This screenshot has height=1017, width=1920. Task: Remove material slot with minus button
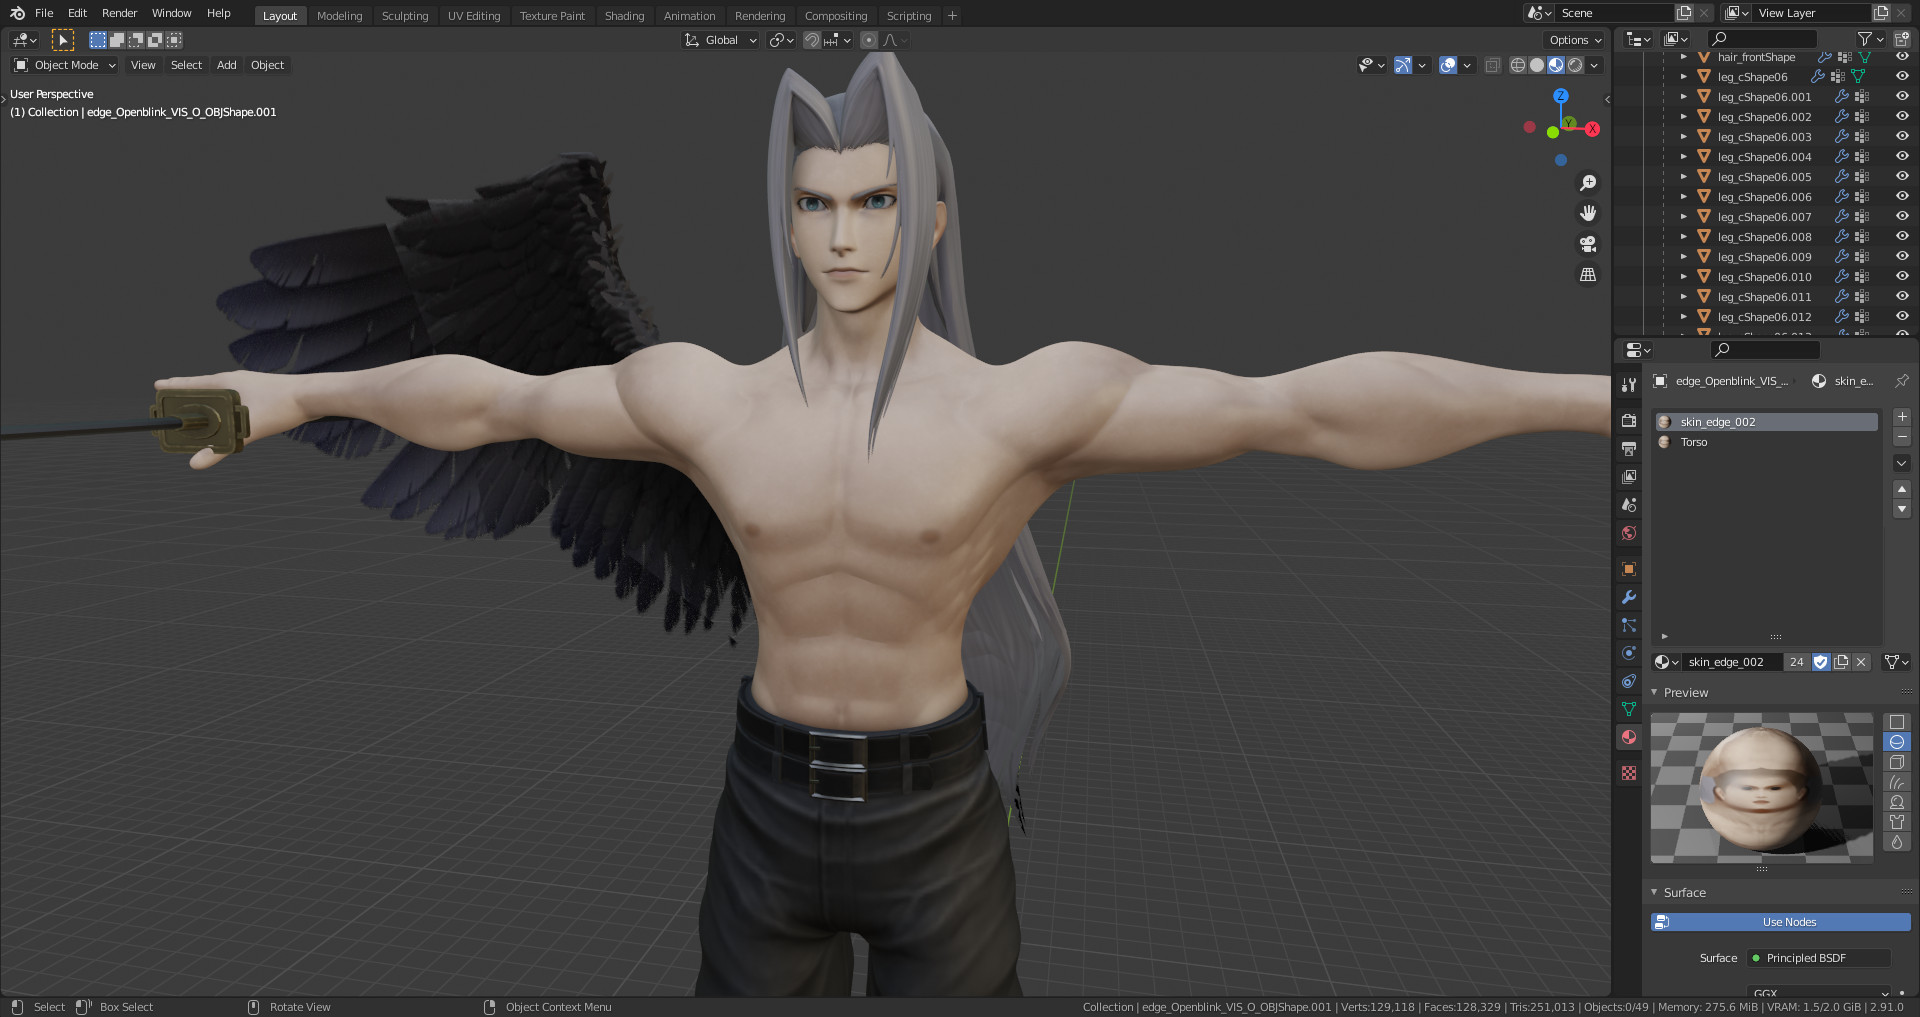click(x=1902, y=437)
